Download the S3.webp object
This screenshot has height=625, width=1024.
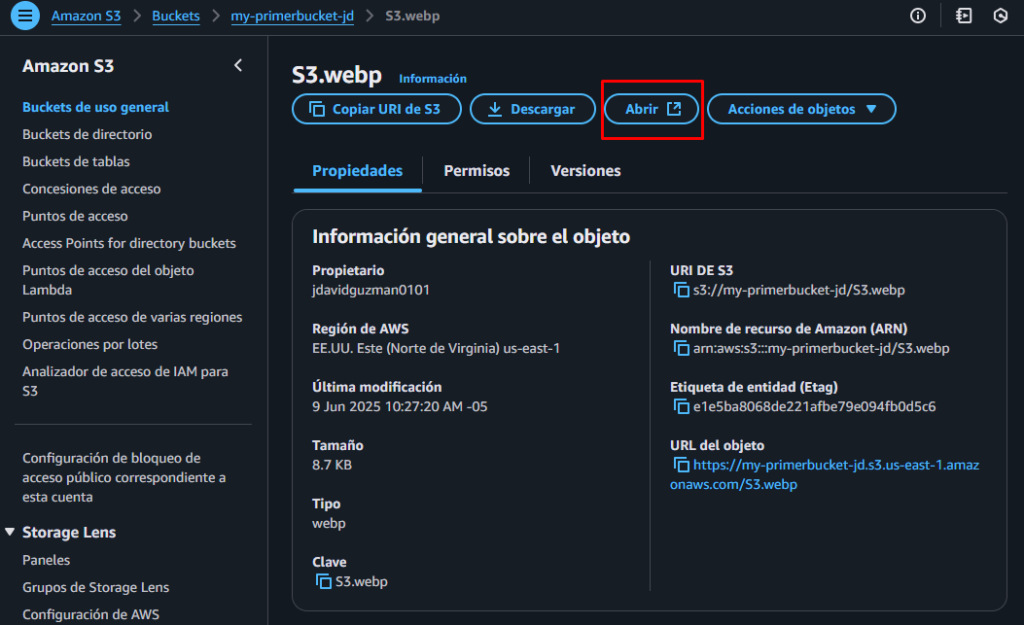[533, 109]
